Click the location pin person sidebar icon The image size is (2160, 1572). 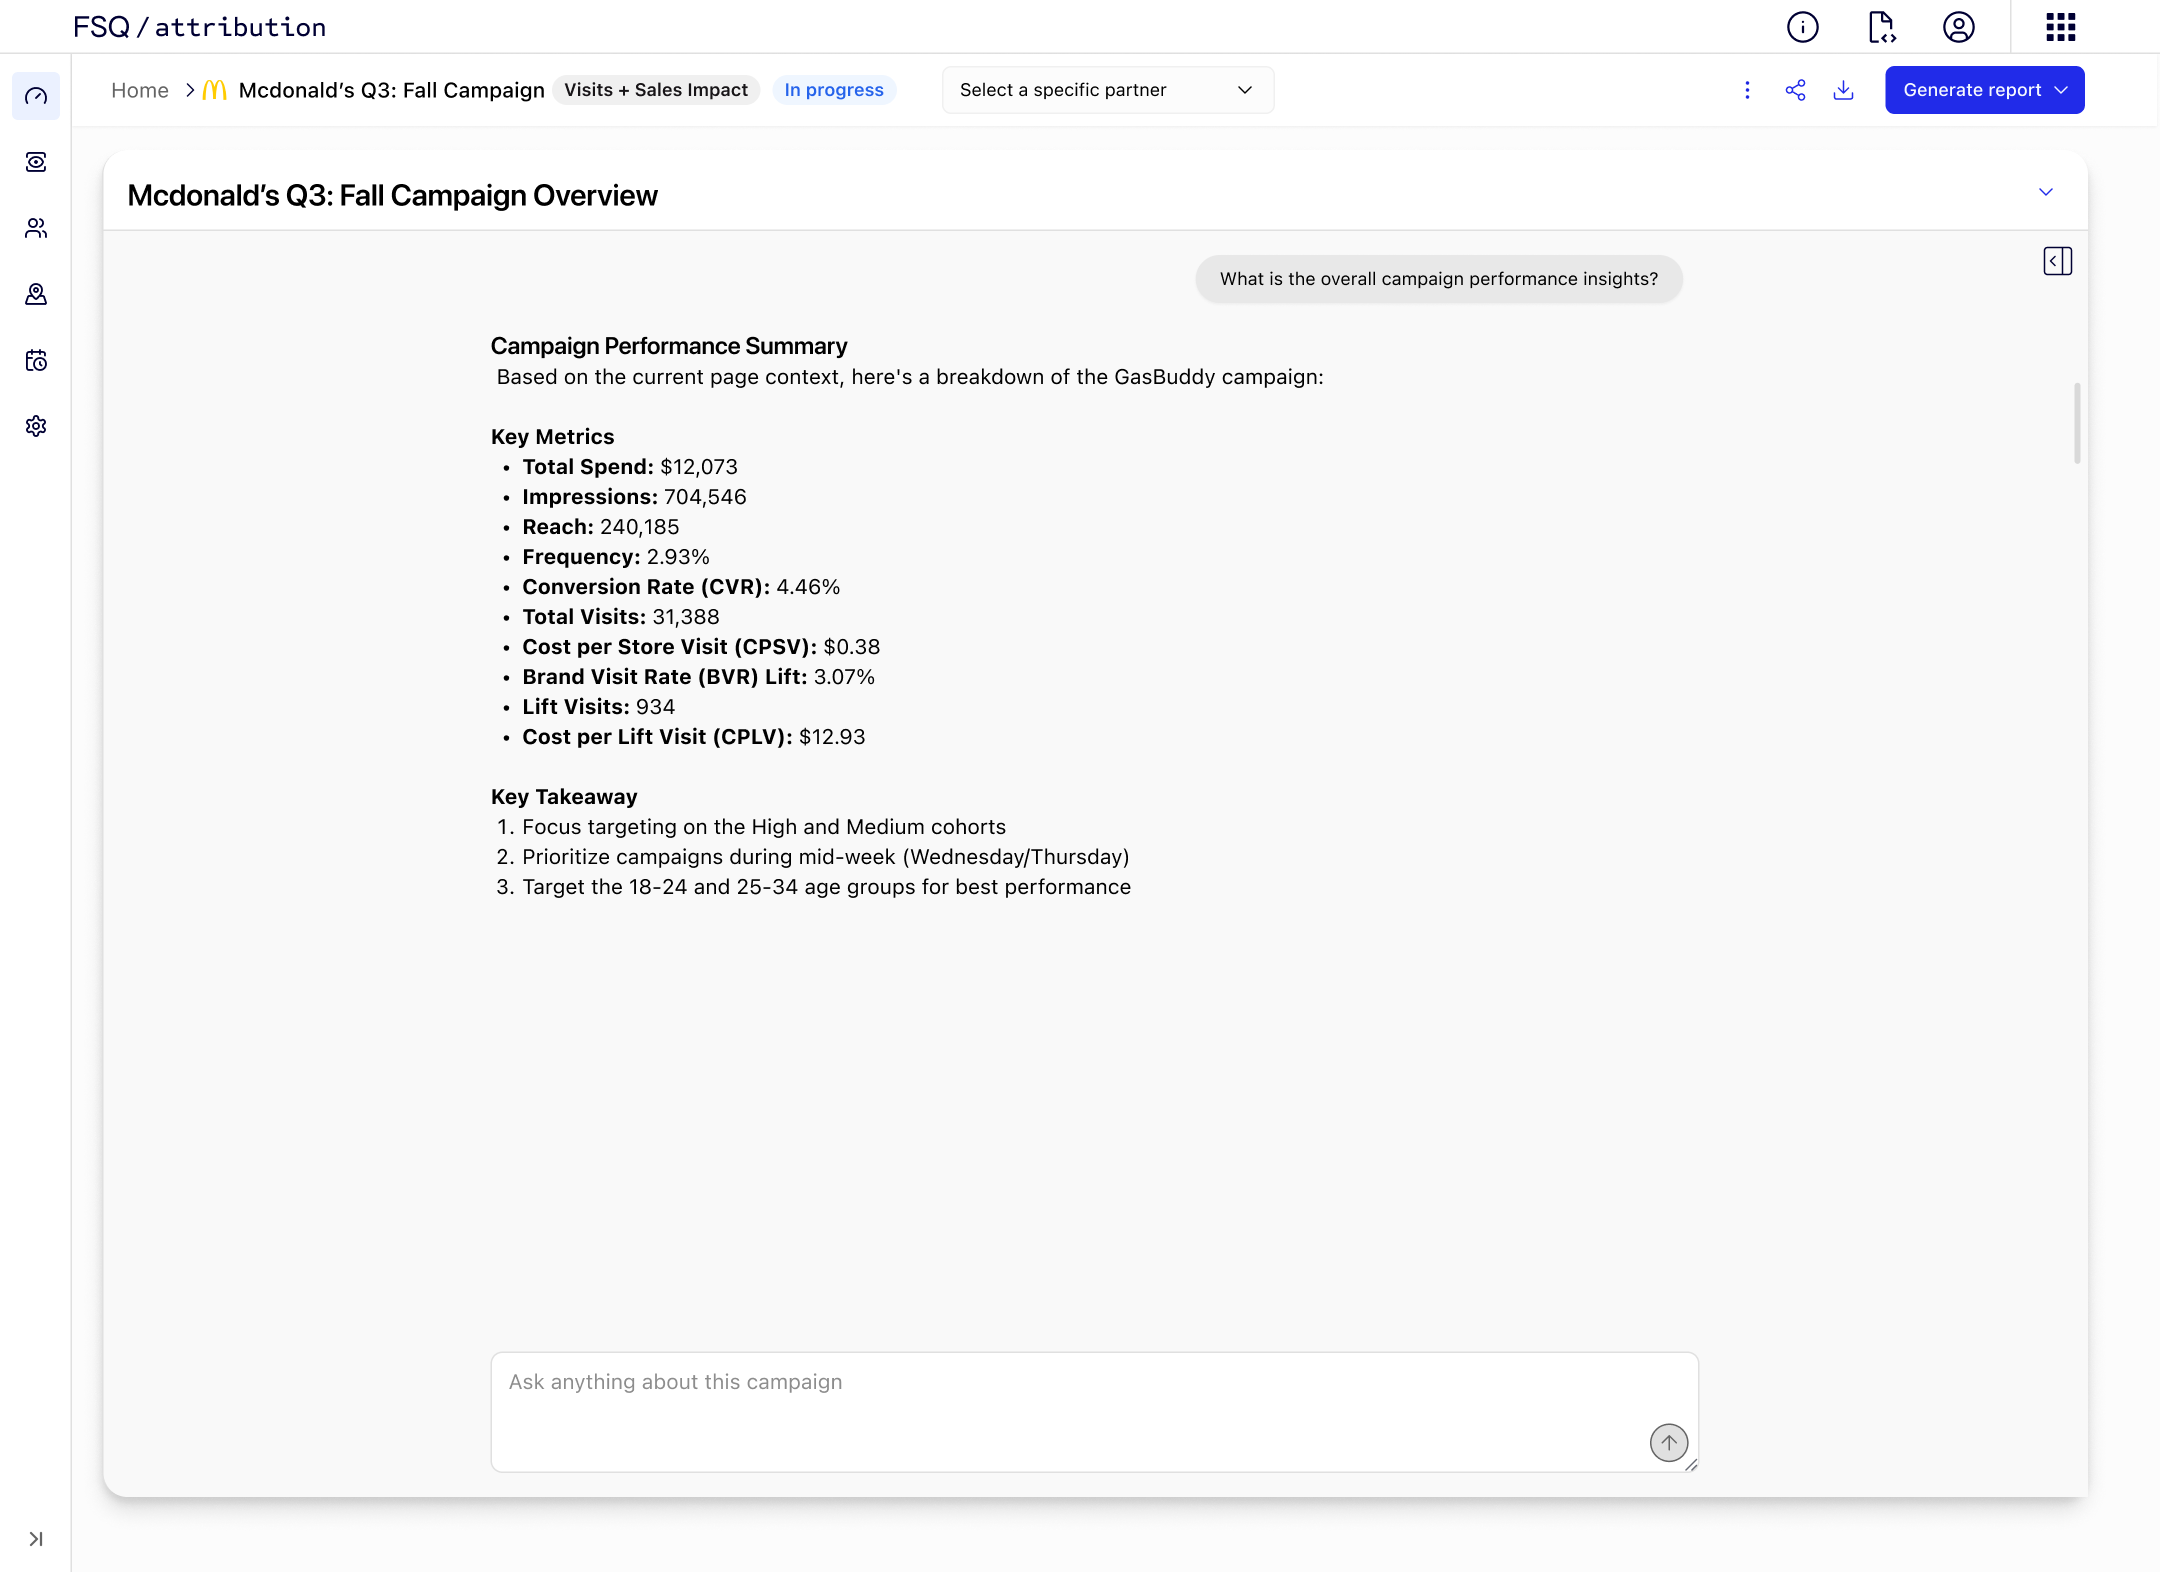tap(36, 294)
